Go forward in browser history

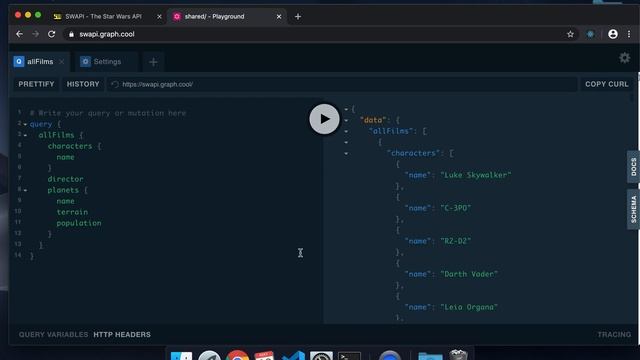pos(36,34)
